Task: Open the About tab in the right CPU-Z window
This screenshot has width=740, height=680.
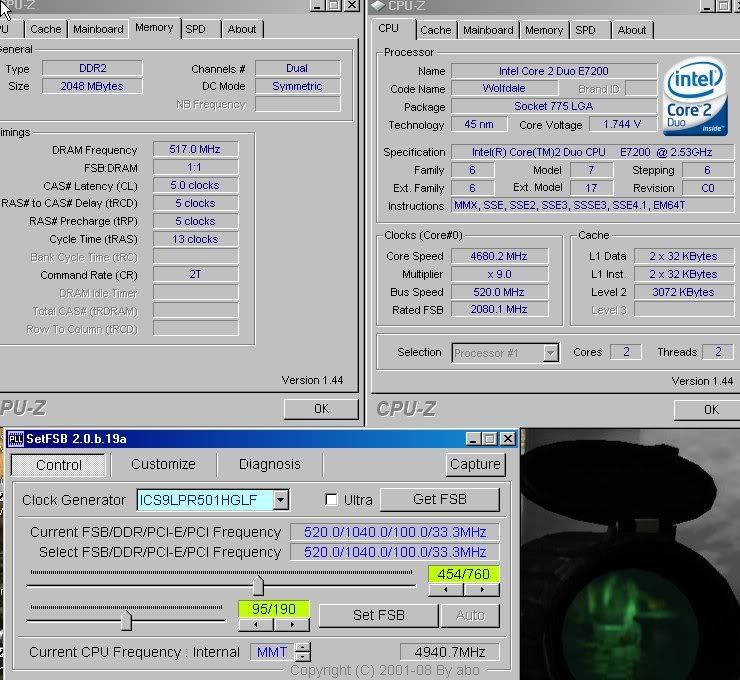Action: click(631, 30)
